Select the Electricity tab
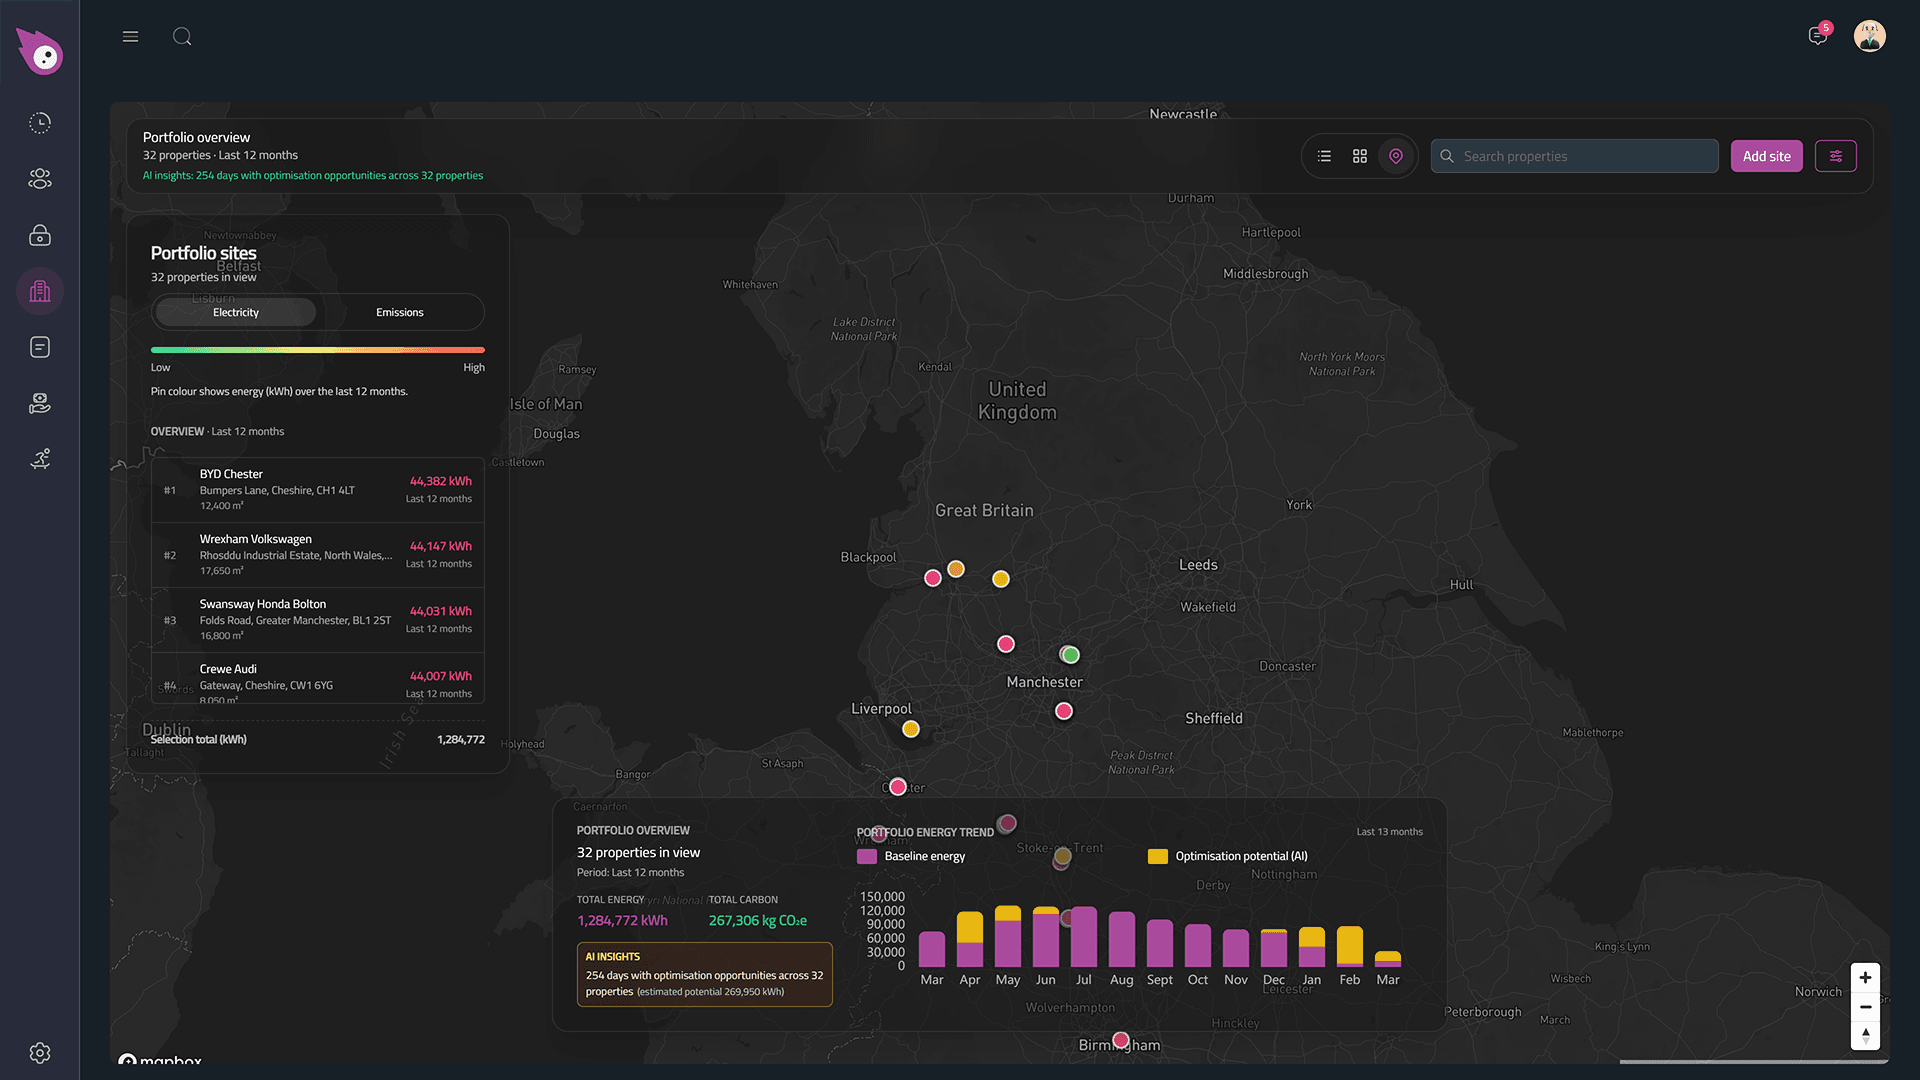1920x1080 pixels. coord(236,312)
